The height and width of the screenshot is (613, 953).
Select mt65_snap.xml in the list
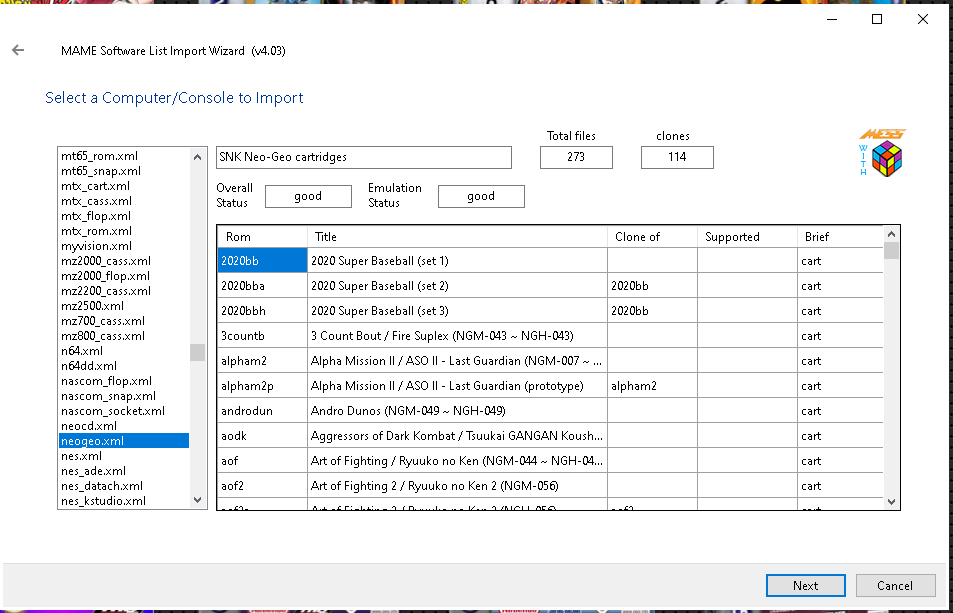pyautogui.click(x=124, y=171)
